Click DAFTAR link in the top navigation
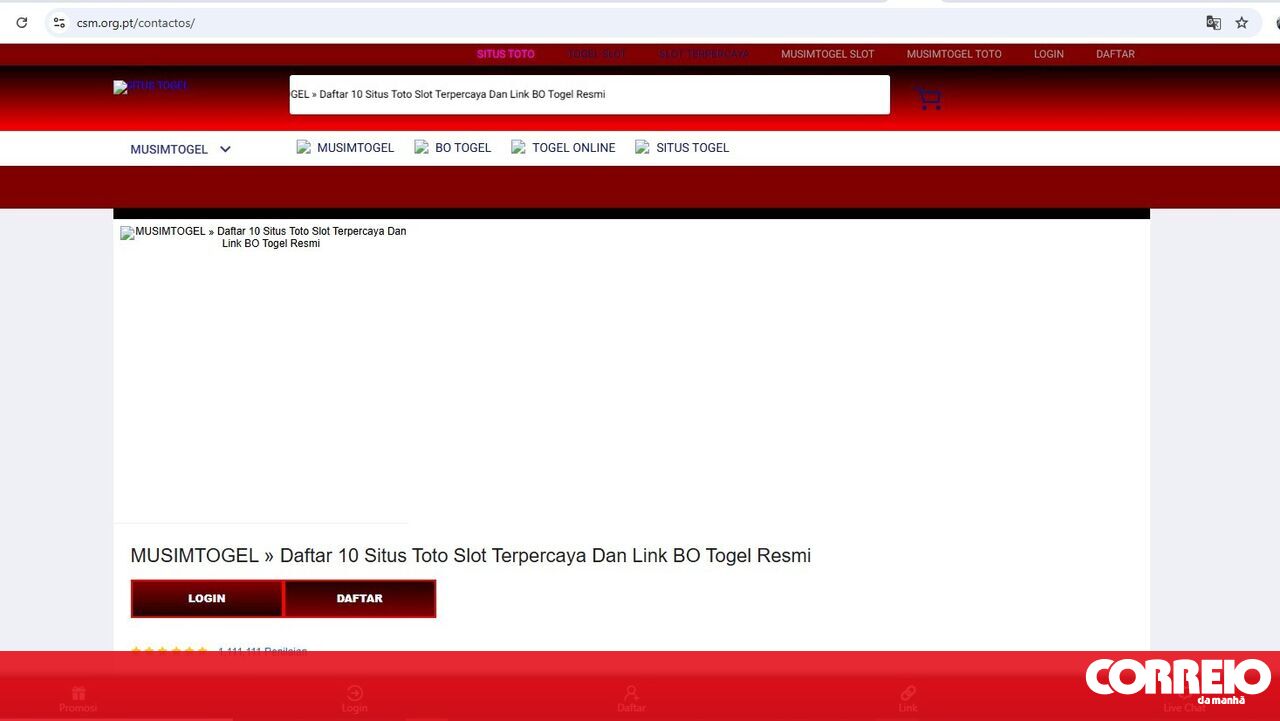Viewport: 1280px width, 721px height. [1115, 54]
